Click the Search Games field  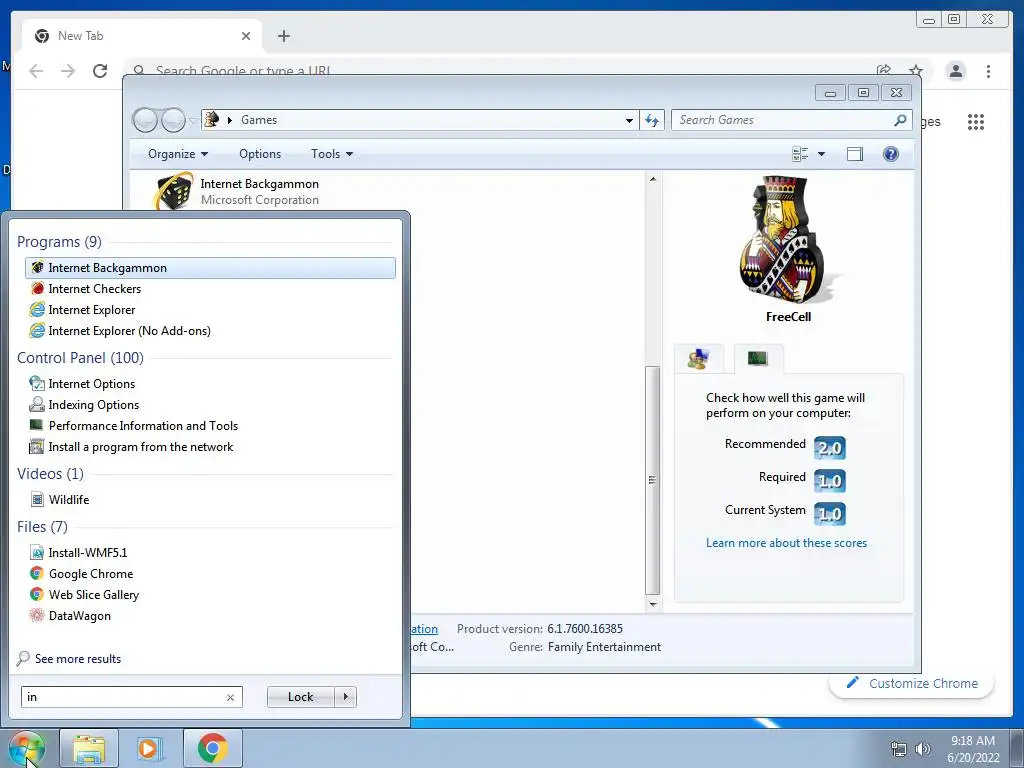784,120
